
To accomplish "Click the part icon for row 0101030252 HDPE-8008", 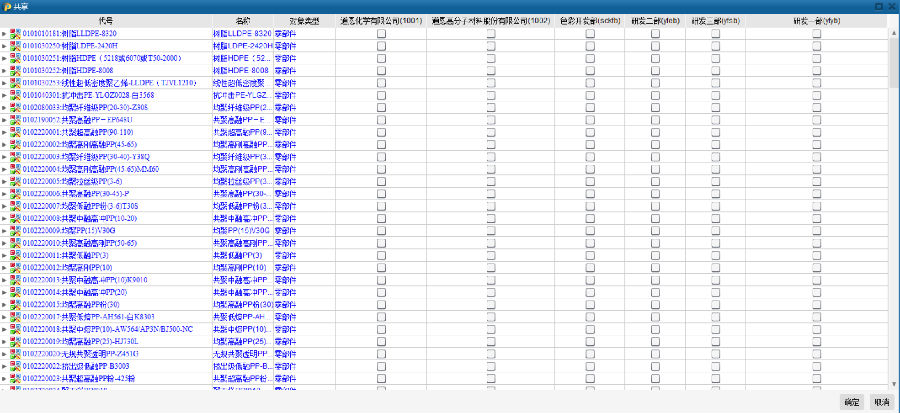I will [15, 71].
